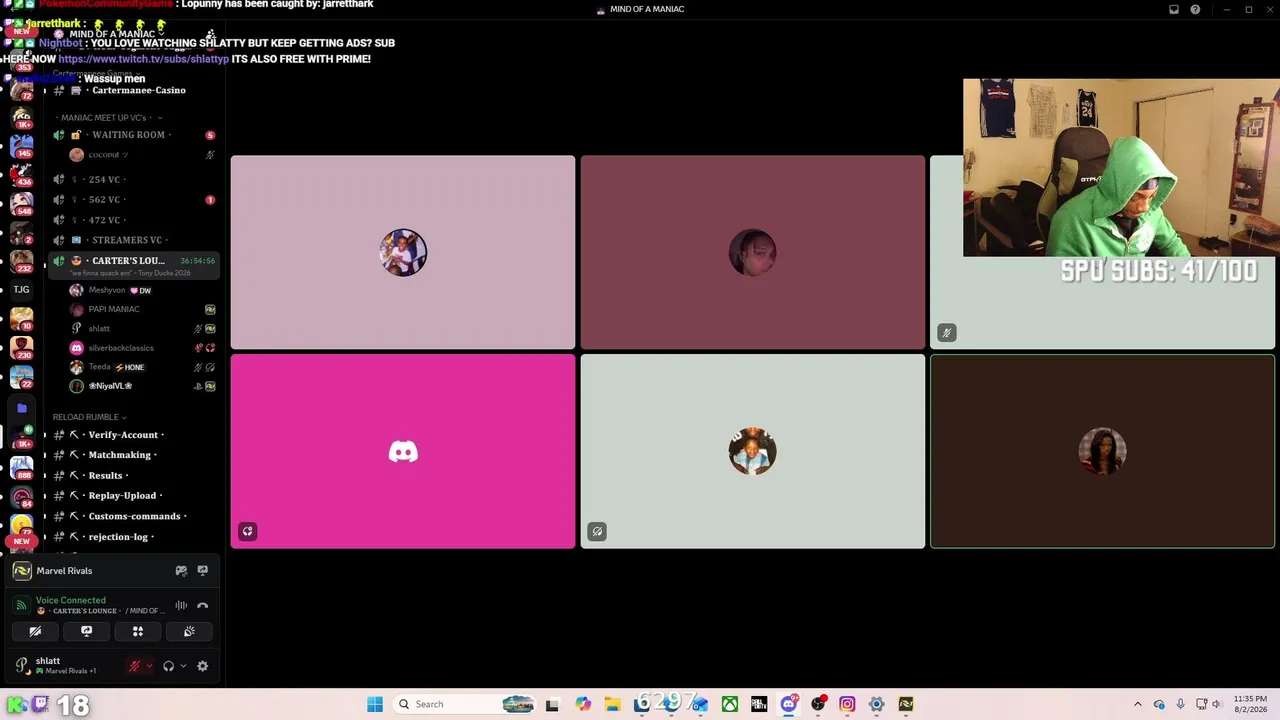Screen dimensions: 1280x720
Task: Open shlatt user profile panel
Action: 67,666
